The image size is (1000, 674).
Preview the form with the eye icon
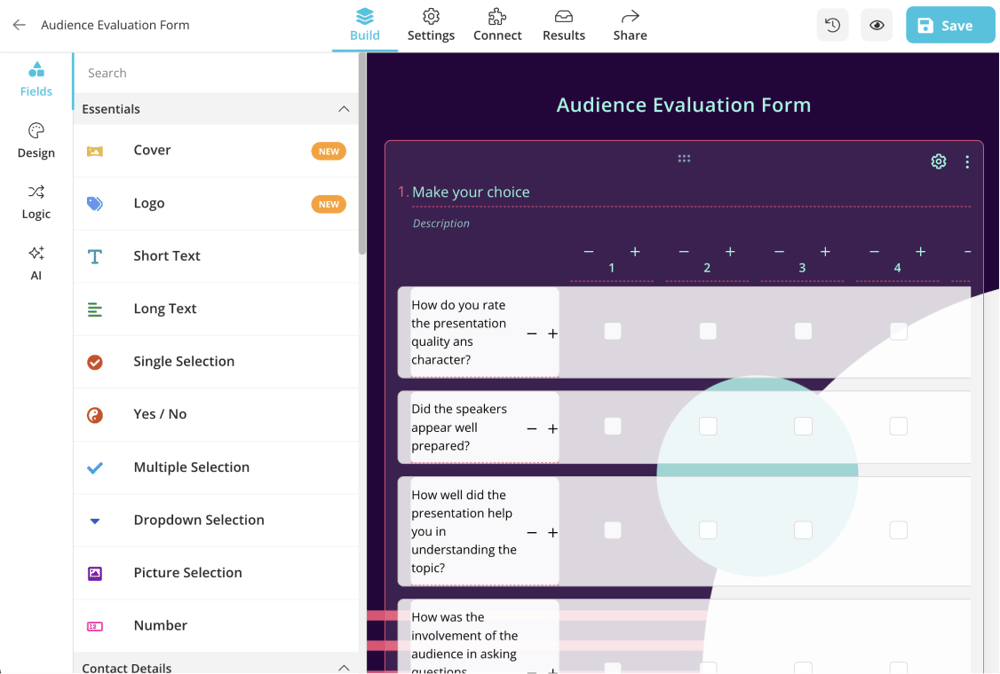[x=877, y=24]
